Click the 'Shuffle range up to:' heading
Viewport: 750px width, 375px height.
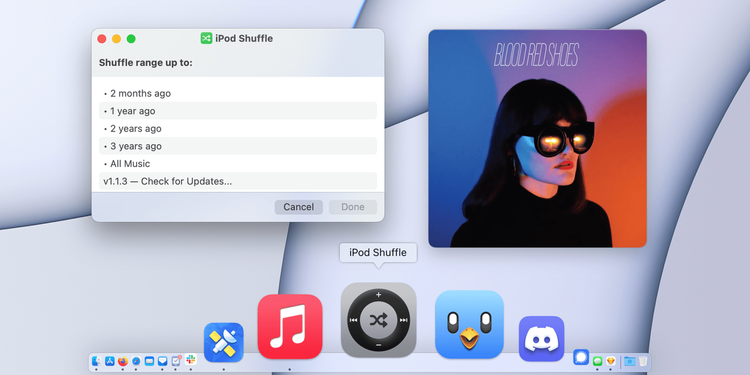[145, 63]
